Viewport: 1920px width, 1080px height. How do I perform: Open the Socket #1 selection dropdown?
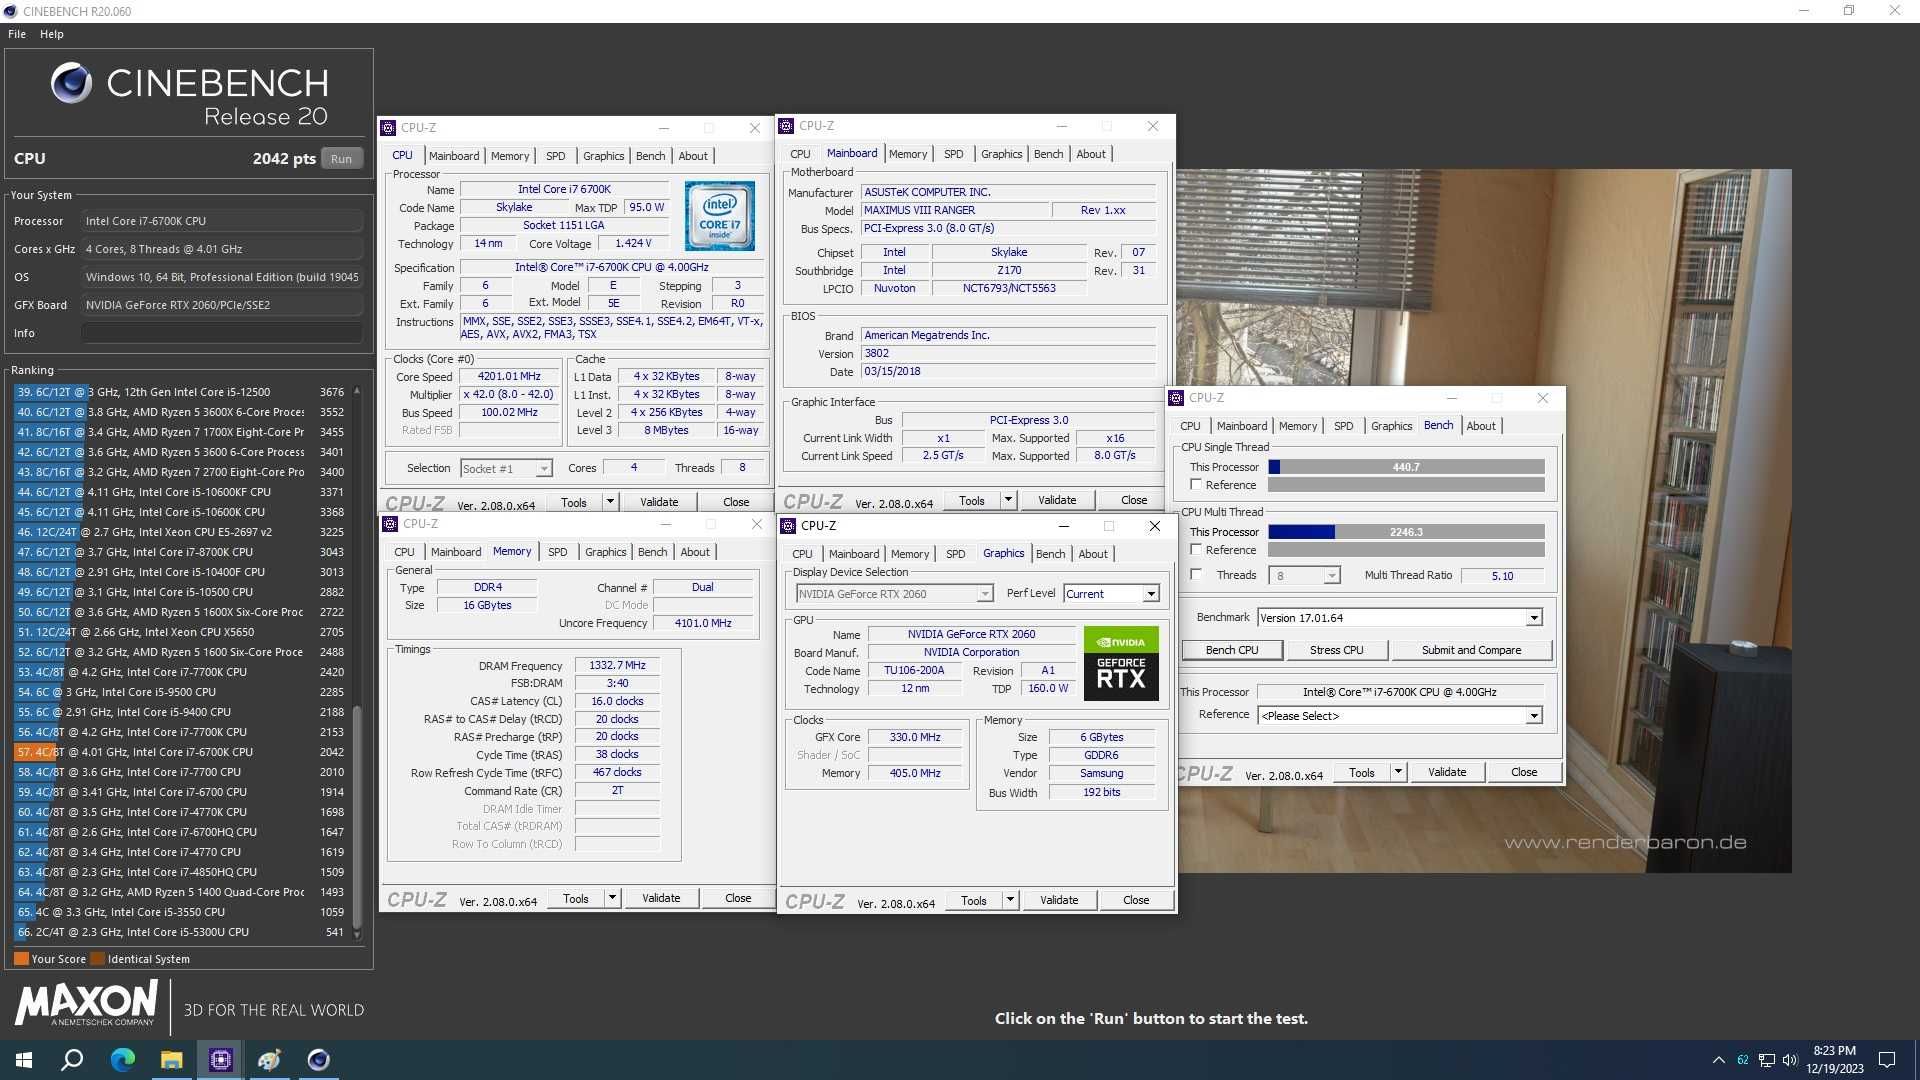(x=543, y=469)
